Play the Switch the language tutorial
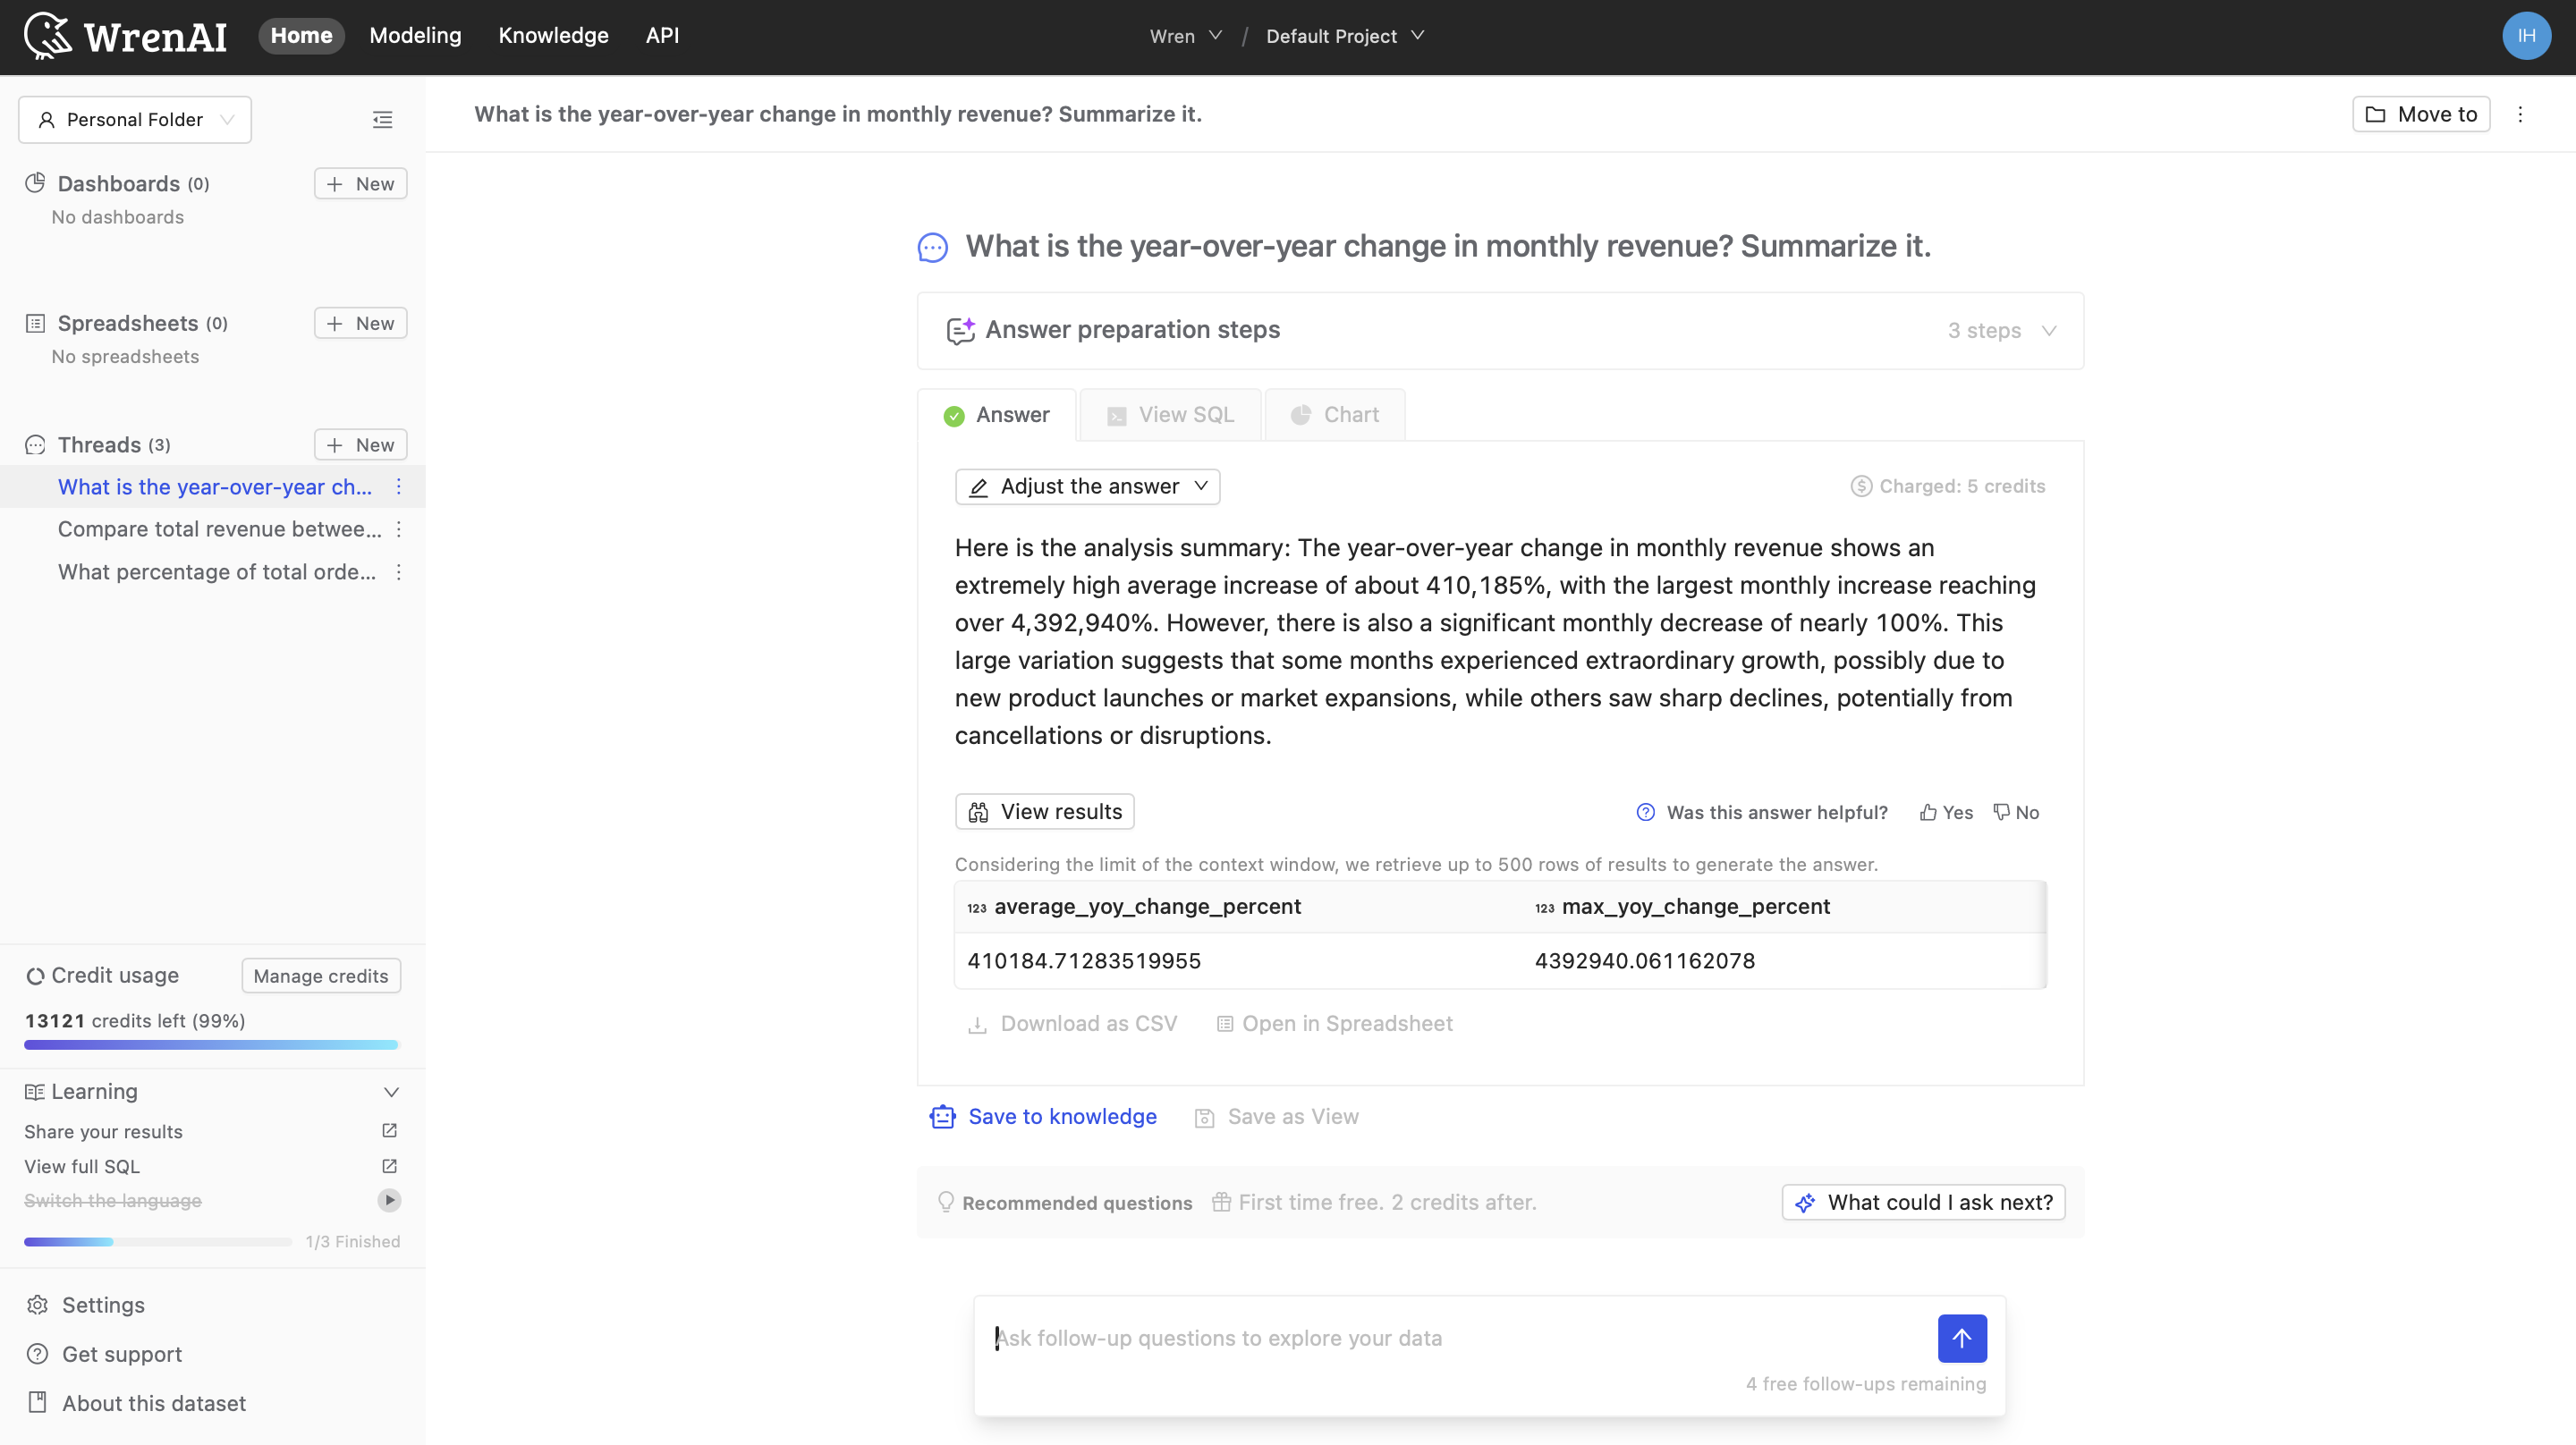 (389, 1200)
